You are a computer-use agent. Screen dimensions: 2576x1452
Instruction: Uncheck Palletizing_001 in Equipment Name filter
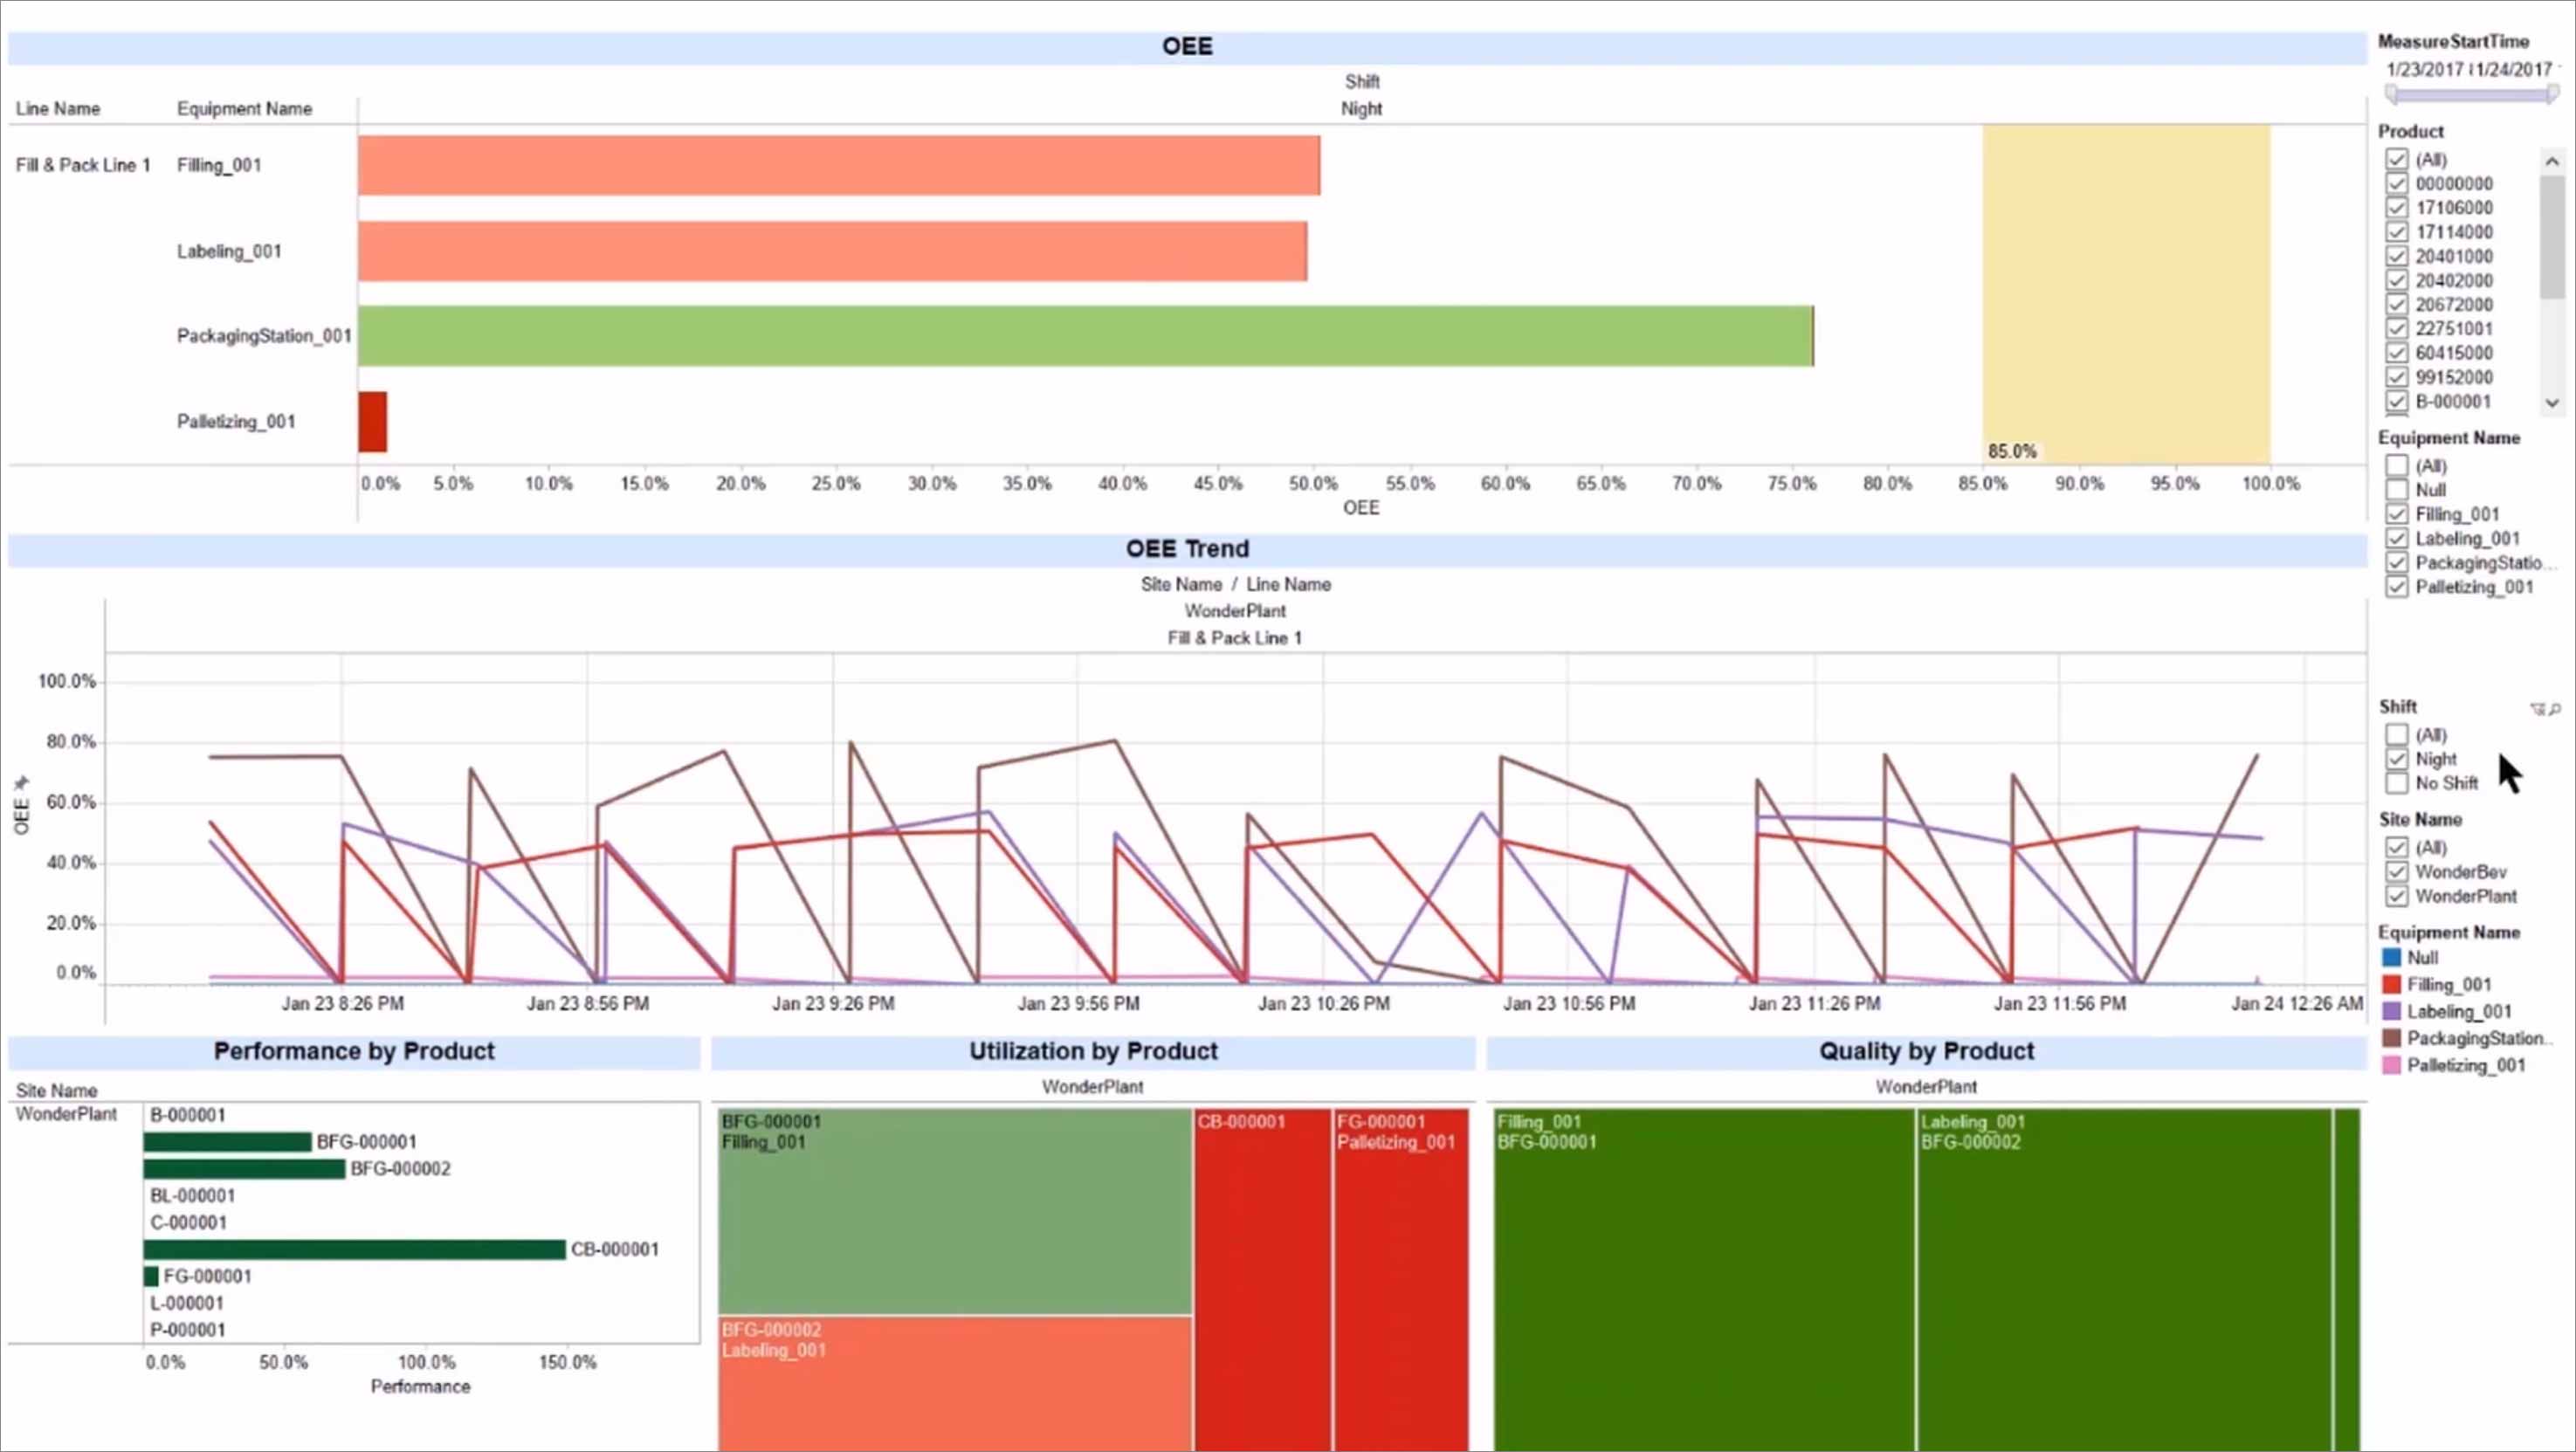click(2396, 586)
